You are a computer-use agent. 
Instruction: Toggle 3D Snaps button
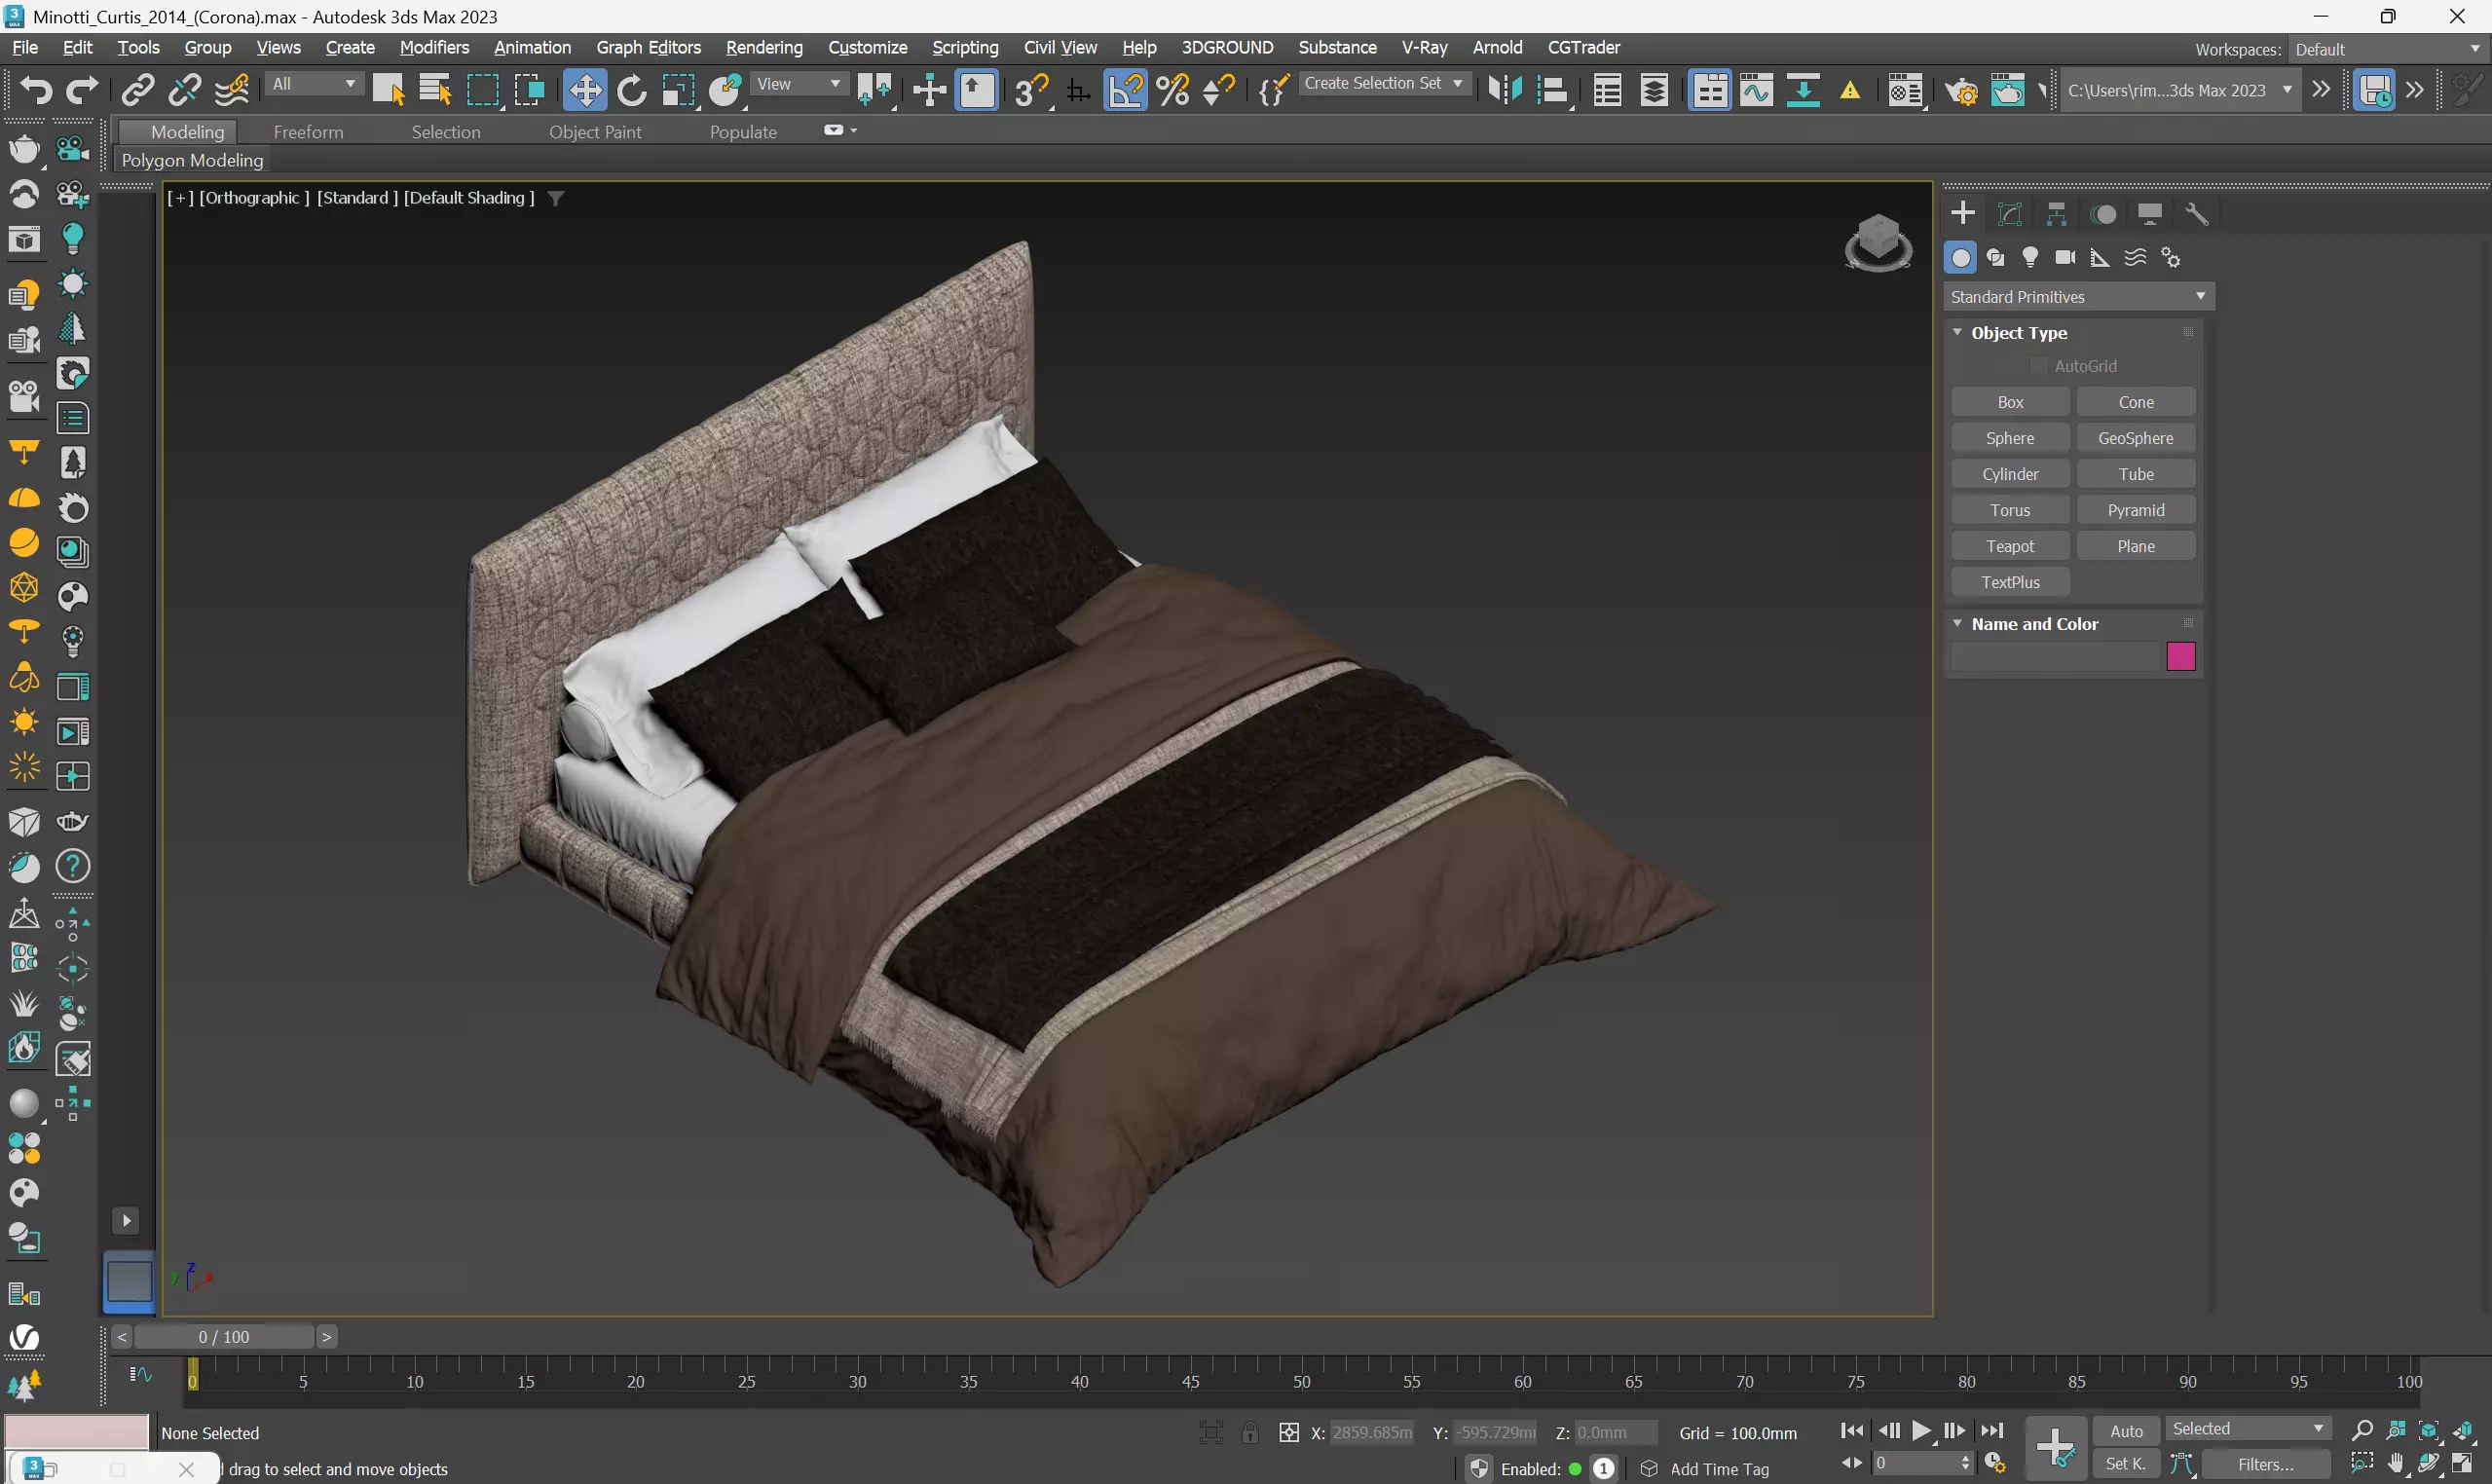(1031, 90)
